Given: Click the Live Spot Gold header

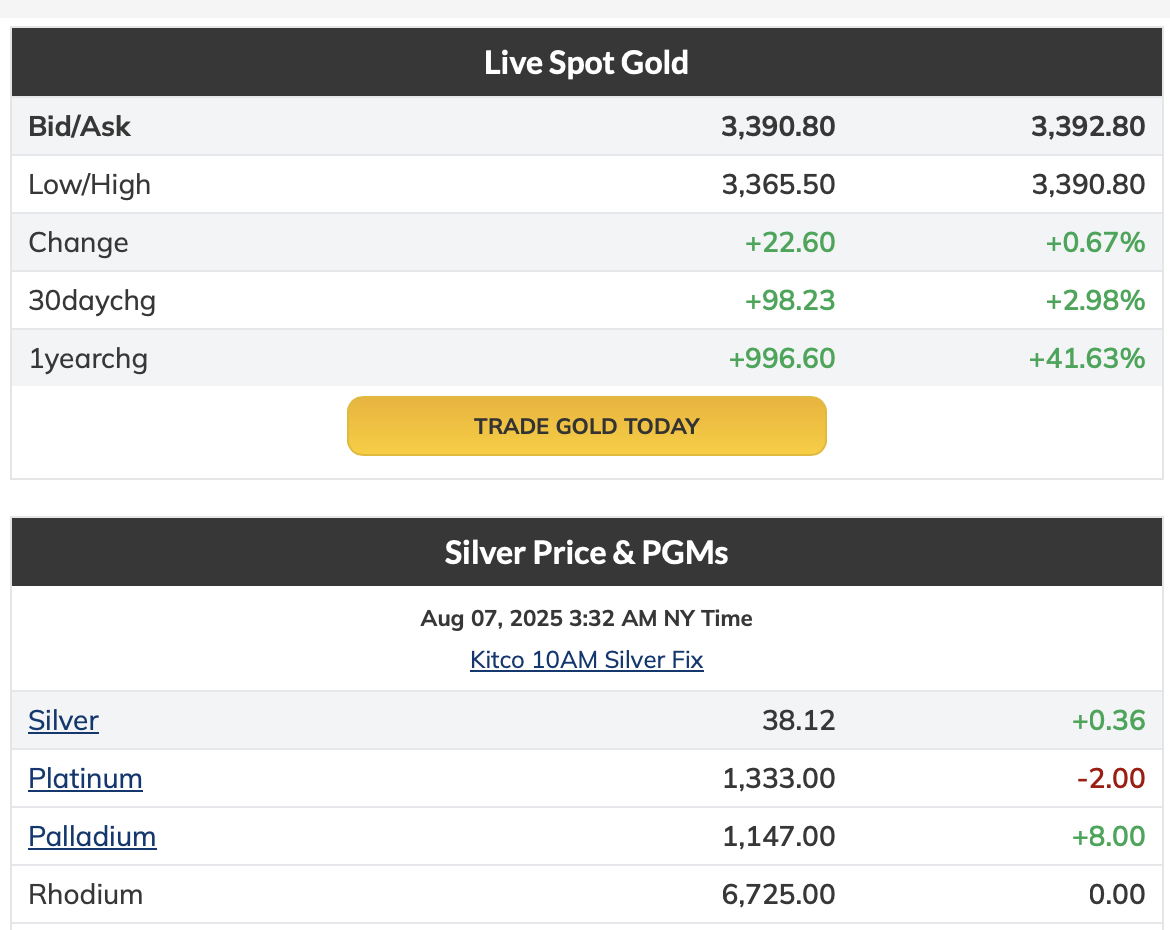Looking at the screenshot, I should 586,62.
